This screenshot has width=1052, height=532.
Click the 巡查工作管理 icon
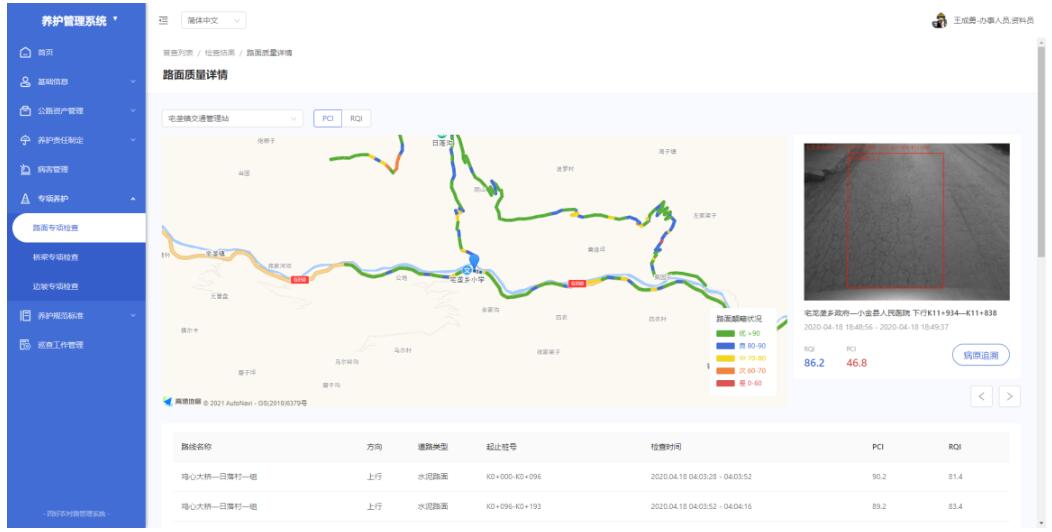point(24,345)
